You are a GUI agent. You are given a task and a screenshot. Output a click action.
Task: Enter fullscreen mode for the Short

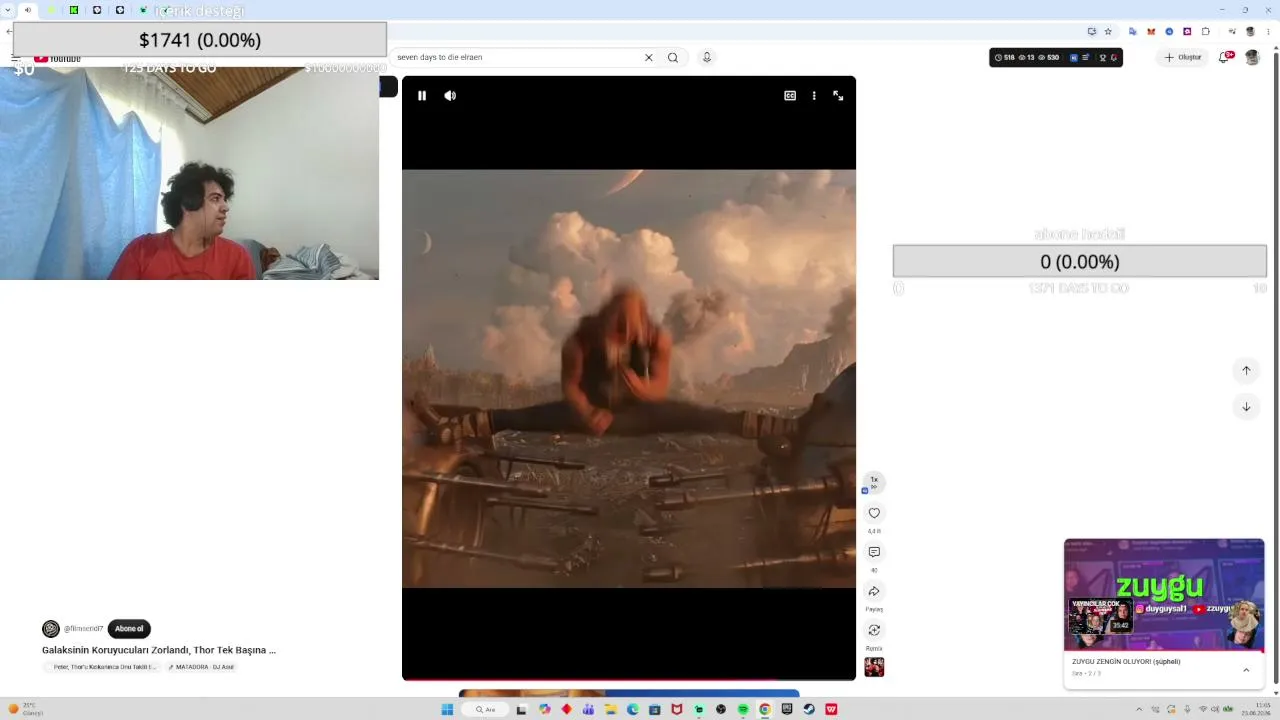click(x=838, y=96)
